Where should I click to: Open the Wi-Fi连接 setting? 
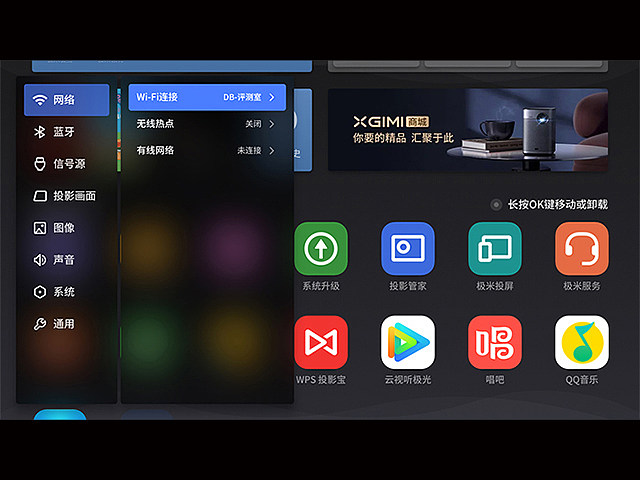tap(207, 97)
